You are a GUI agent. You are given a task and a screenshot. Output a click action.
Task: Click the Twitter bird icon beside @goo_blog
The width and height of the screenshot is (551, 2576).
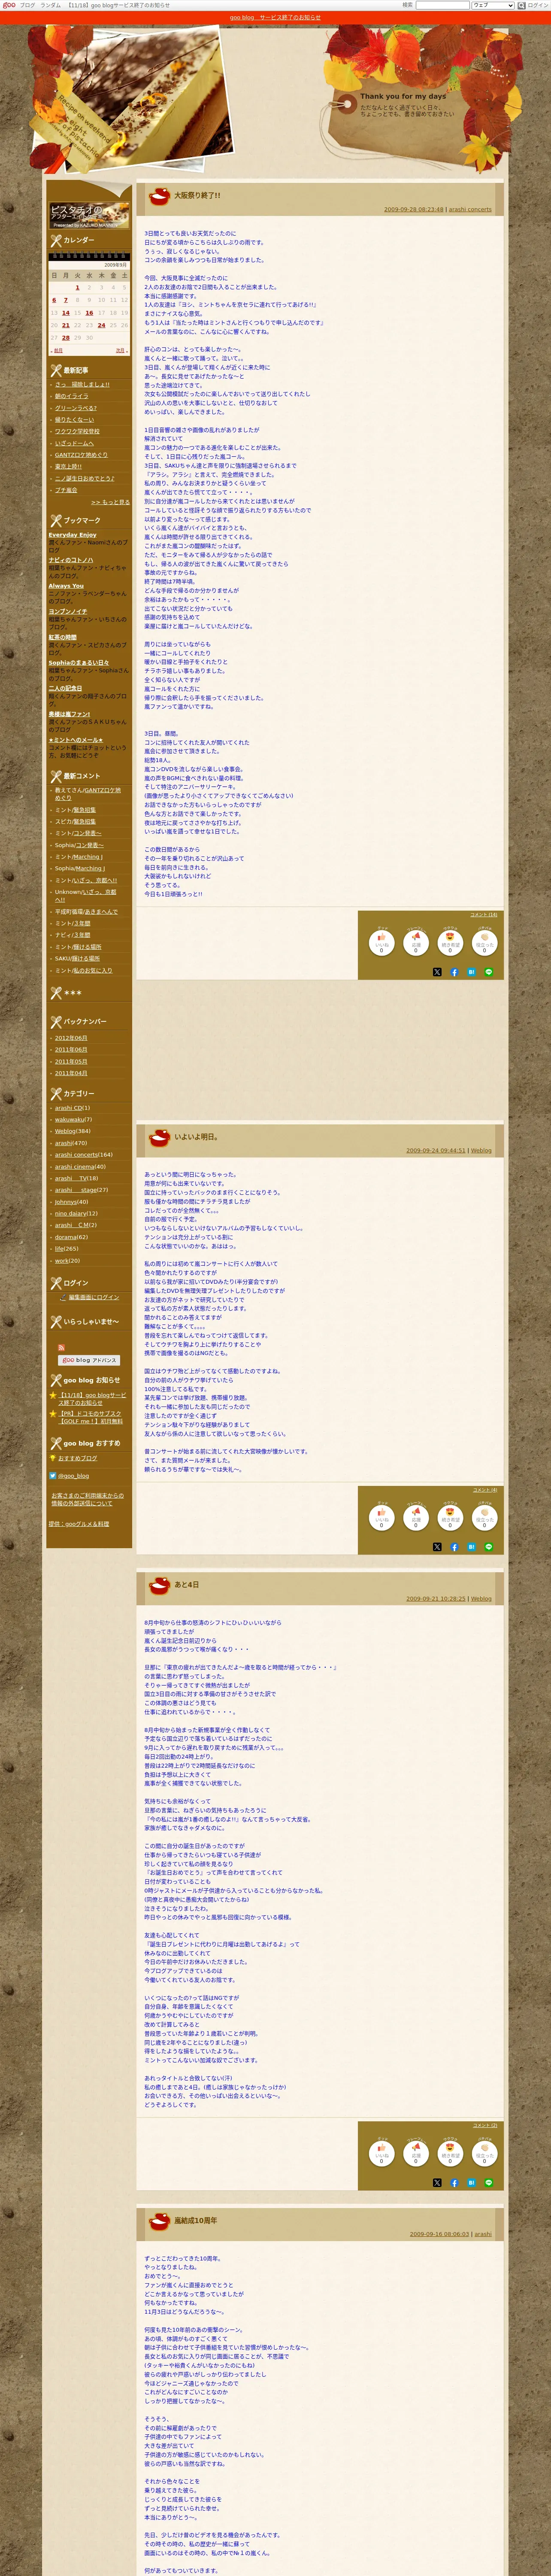tap(53, 1475)
